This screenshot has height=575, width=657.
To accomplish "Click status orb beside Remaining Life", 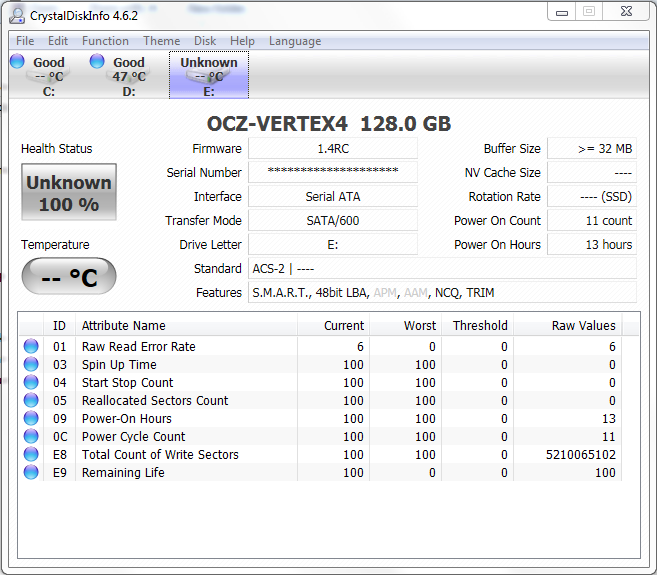I will click(x=31, y=473).
